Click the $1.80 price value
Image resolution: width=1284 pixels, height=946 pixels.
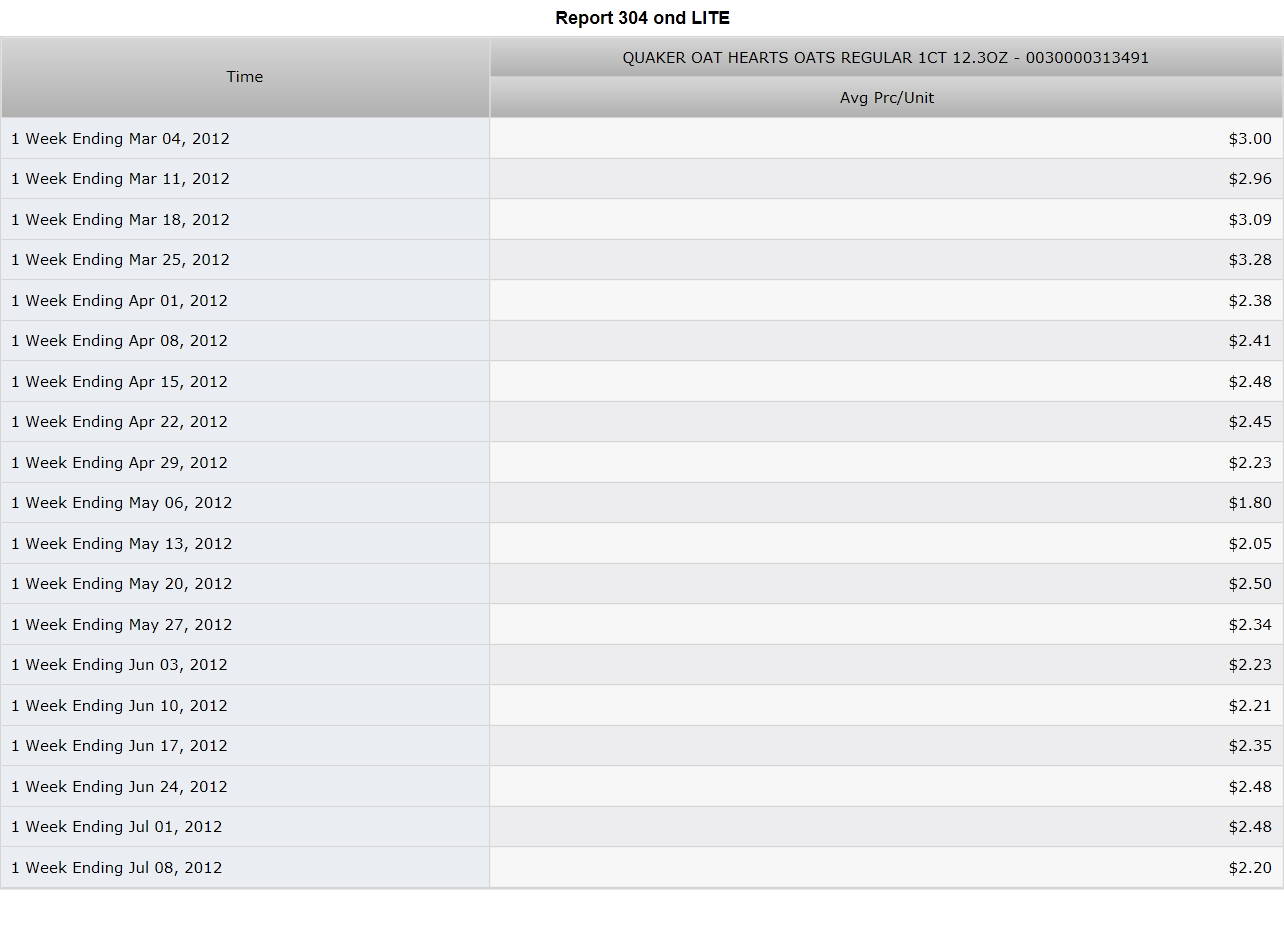(x=1250, y=503)
